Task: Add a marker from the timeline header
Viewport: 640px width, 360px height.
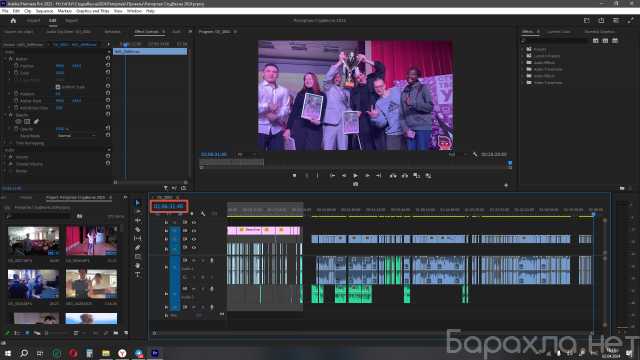Action: point(192,213)
